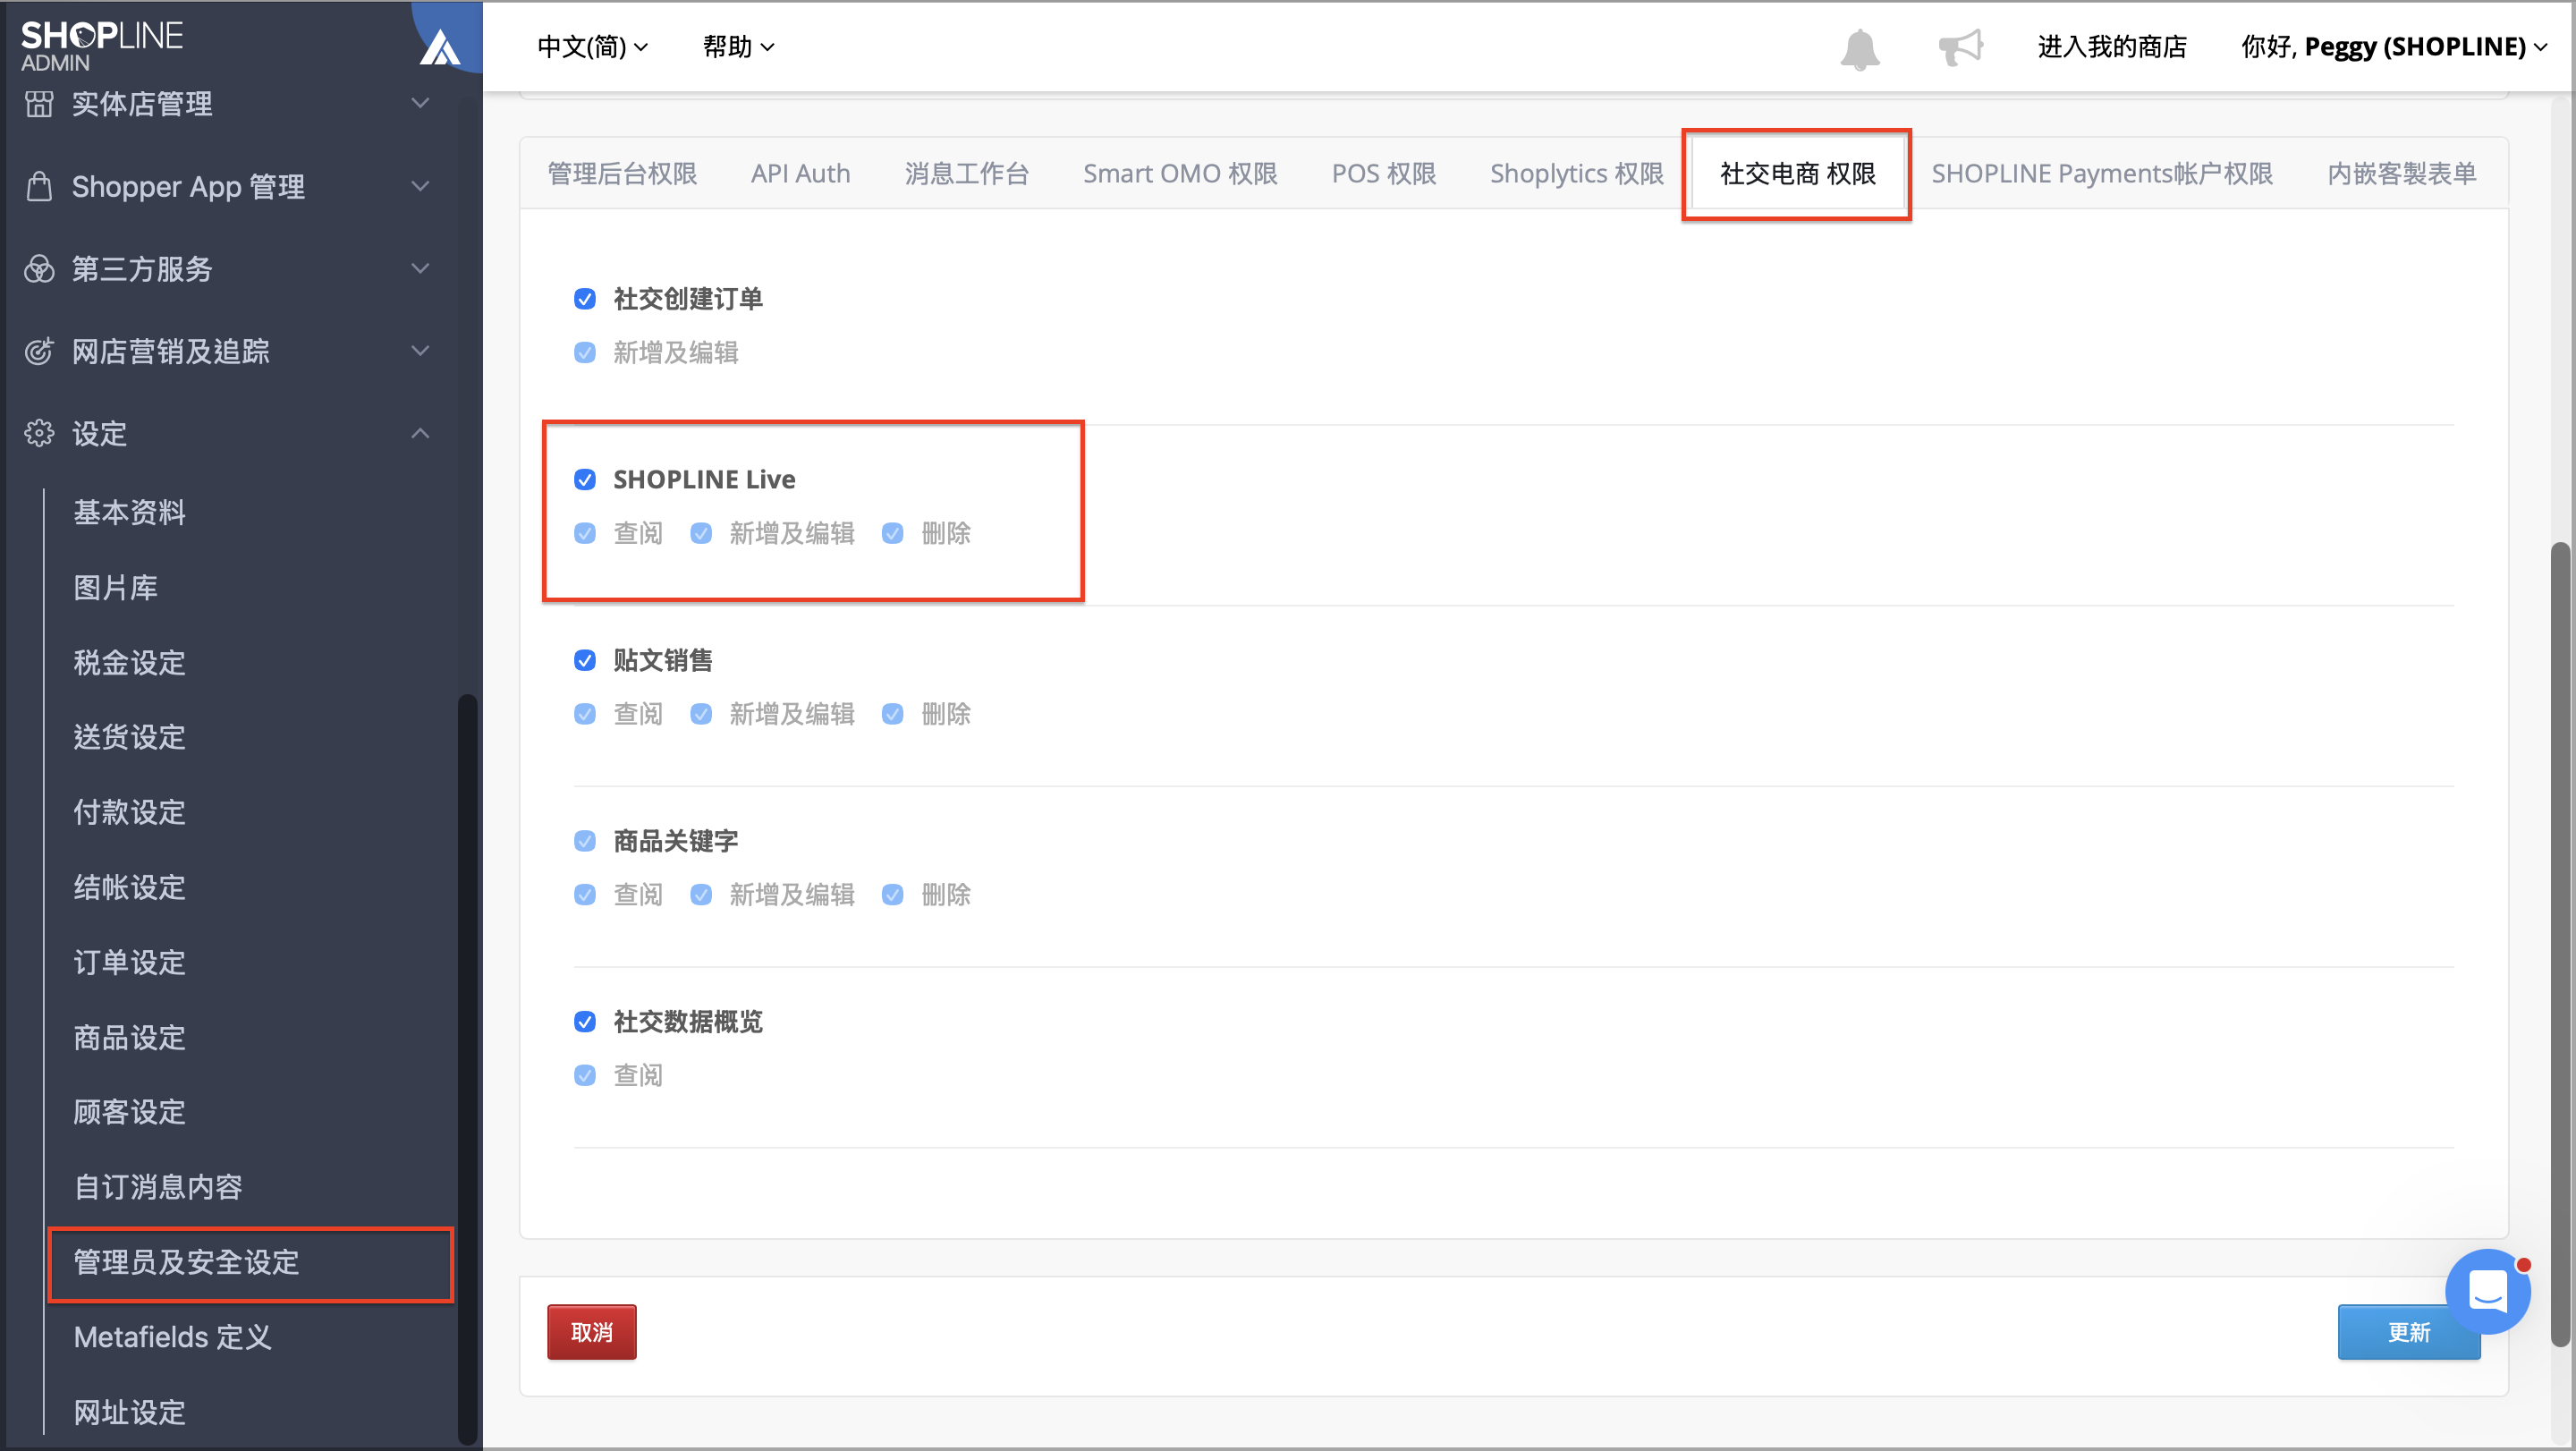
Task: Toggle 删除 under SHOPLINE Live
Action: point(893,533)
